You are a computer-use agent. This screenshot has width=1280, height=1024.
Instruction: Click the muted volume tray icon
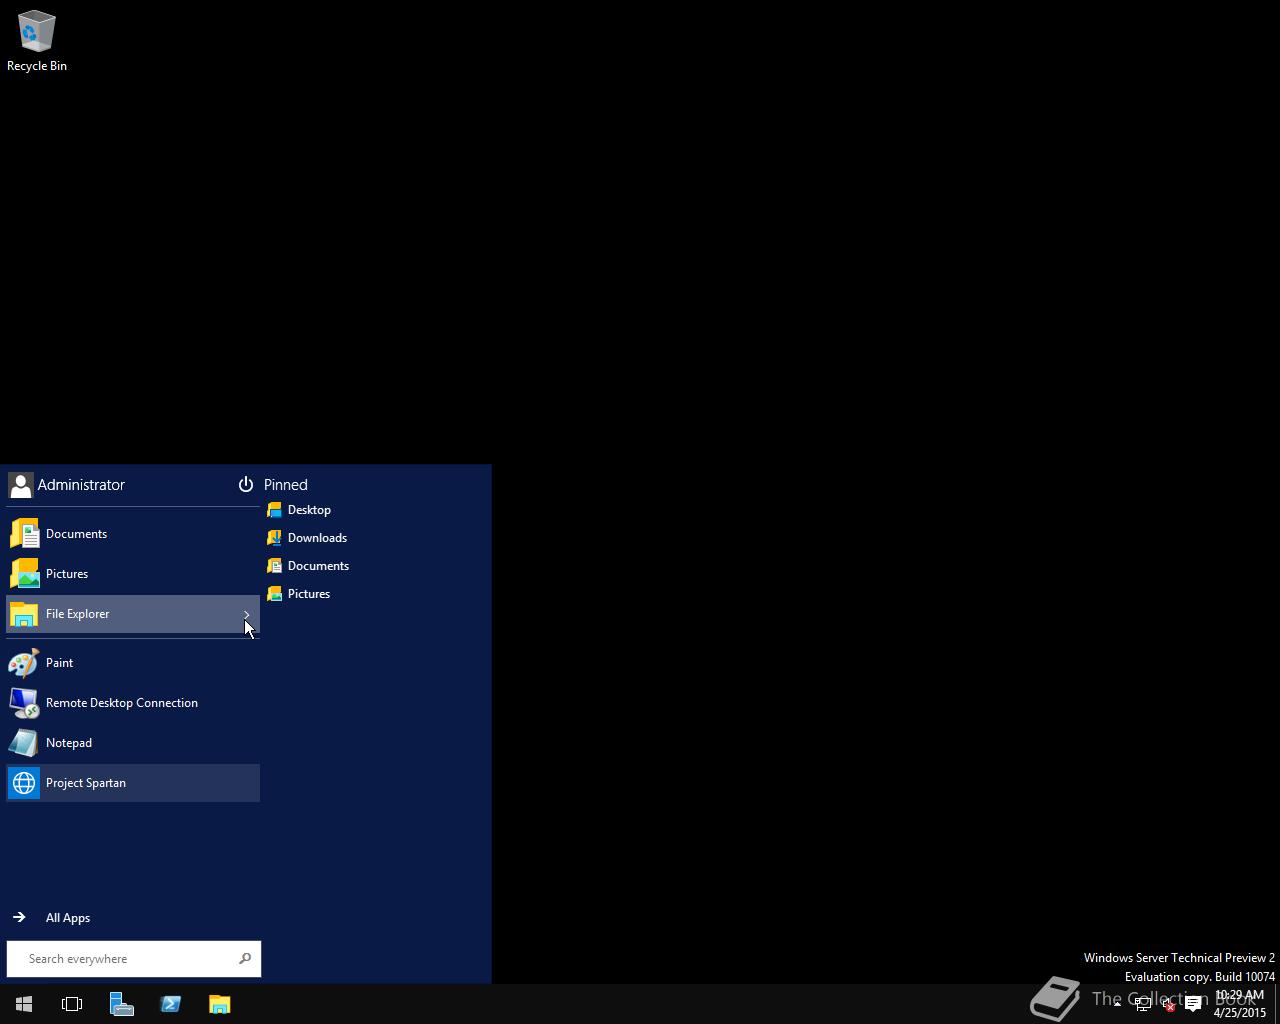(x=1167, y=1004)
